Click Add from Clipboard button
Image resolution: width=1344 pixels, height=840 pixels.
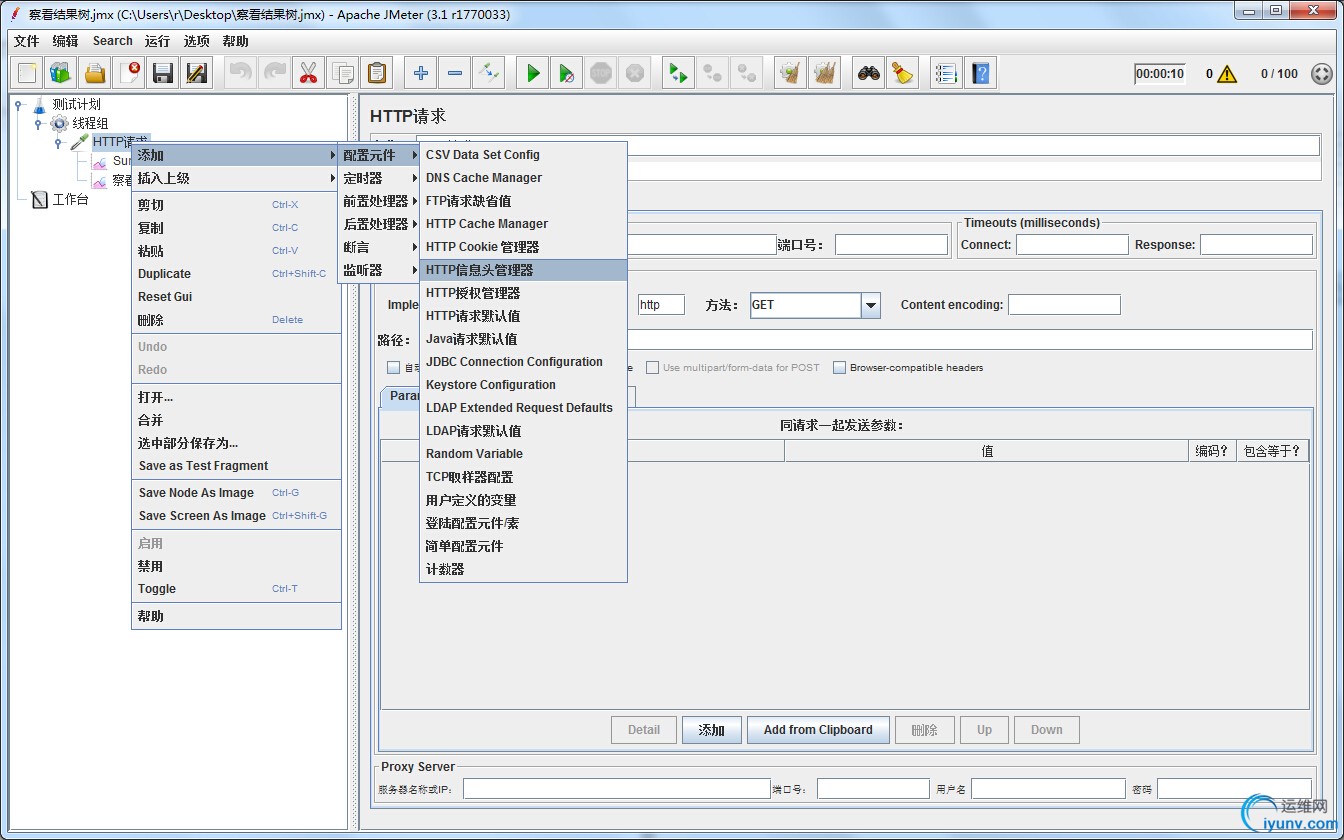point(818,730)
